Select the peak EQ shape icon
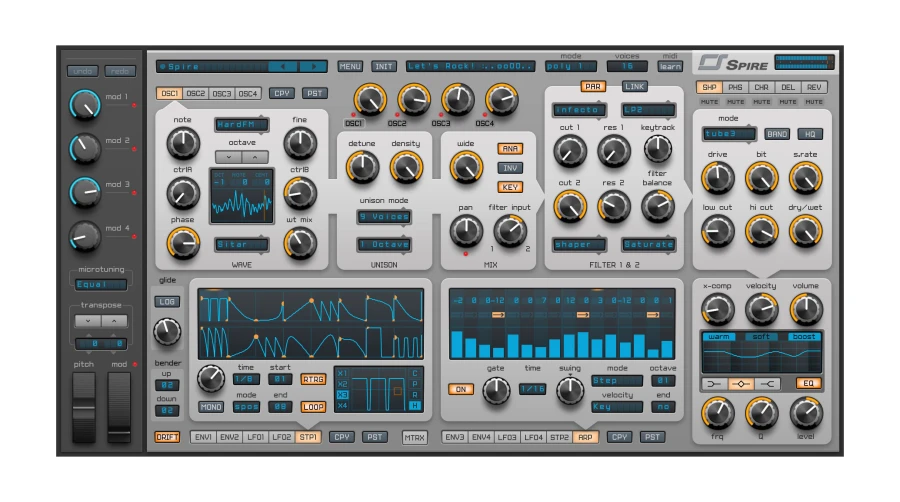900x502 pixels. point(740,383)
